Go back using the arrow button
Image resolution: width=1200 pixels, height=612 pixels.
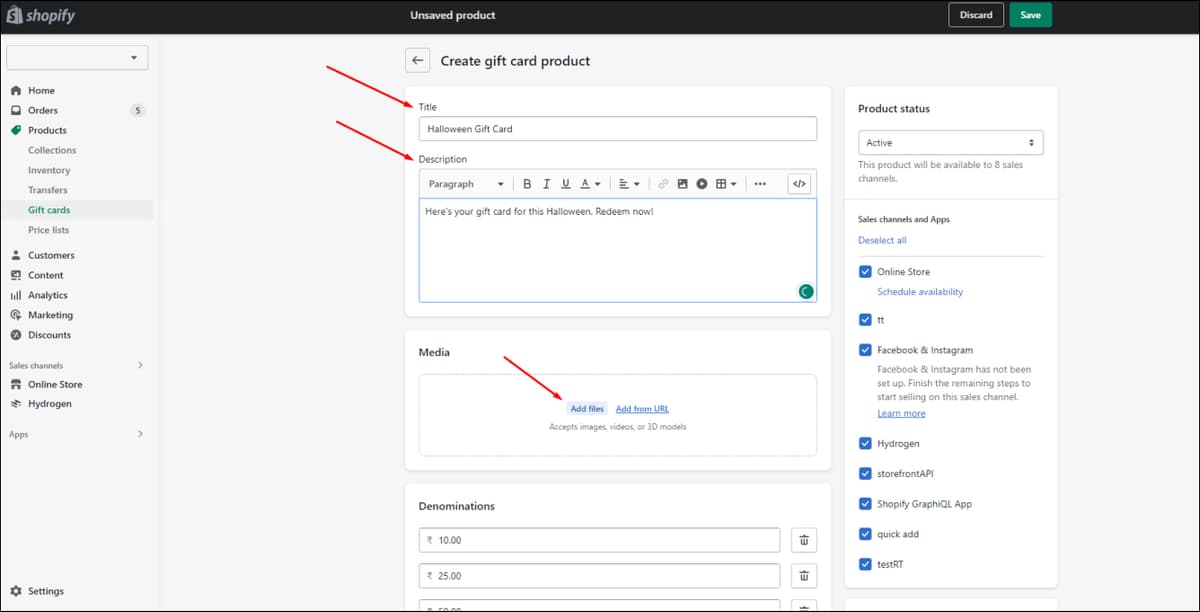(418, 60)
